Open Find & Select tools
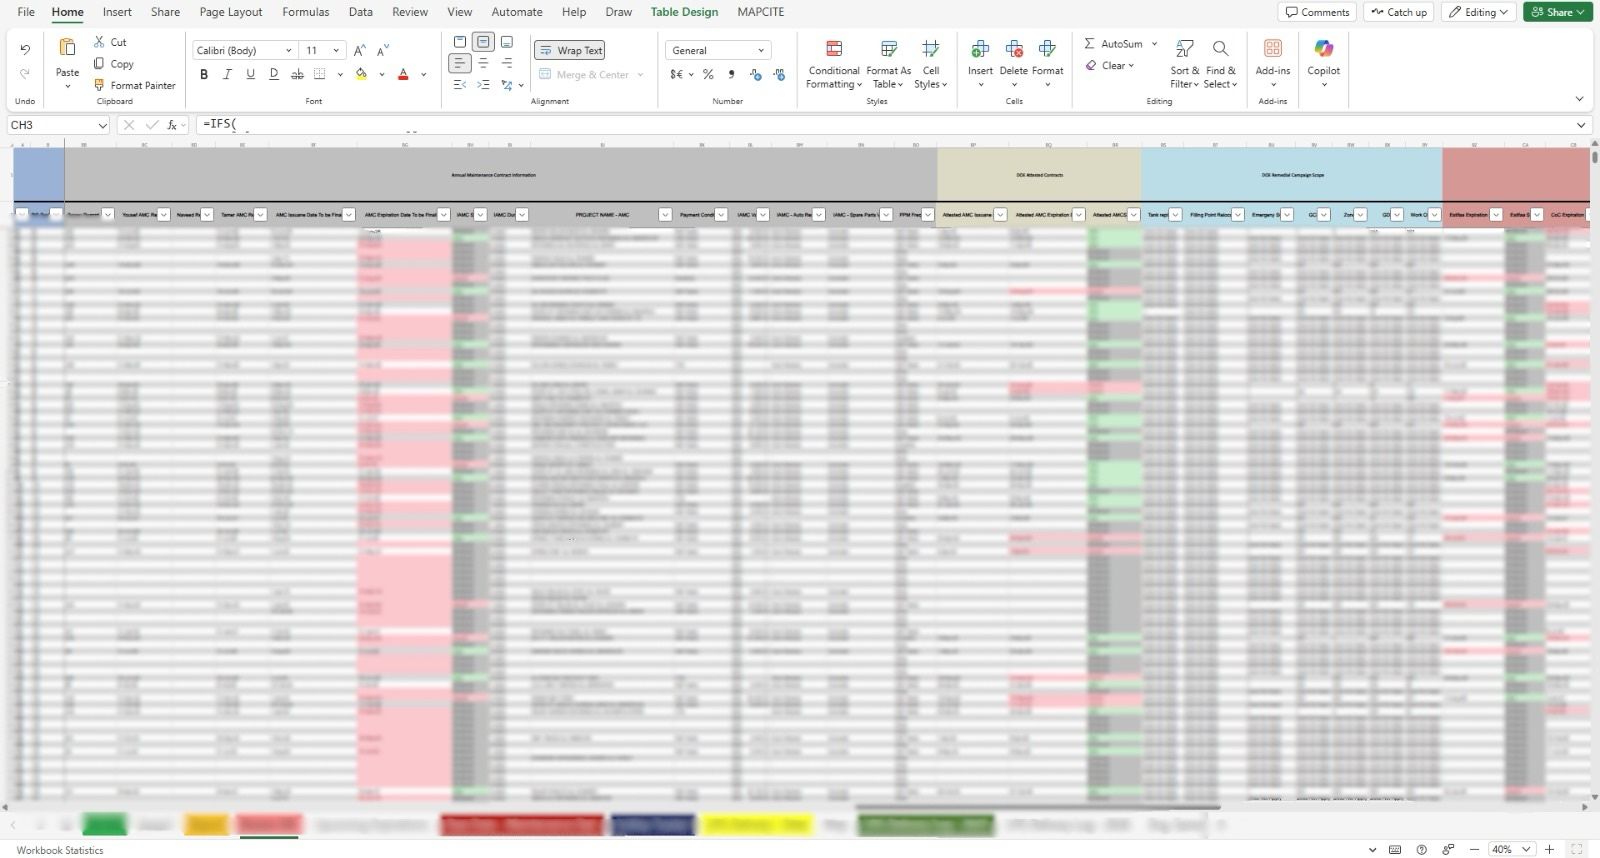Image resolution: width=1600 pixels, height=858 pixels. click(x=1220, y=64)
